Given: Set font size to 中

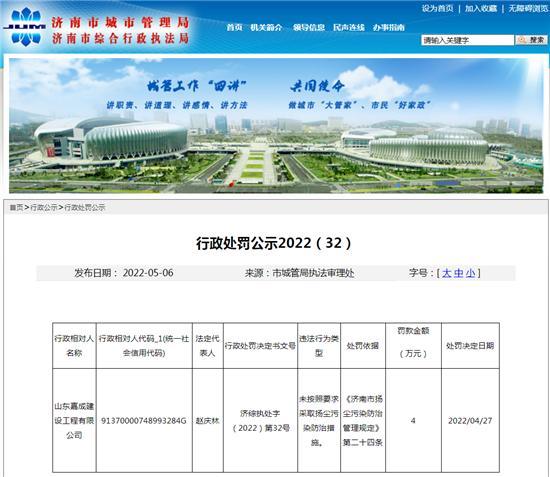Looking at the screenshot, I should [x=458, y=273].
